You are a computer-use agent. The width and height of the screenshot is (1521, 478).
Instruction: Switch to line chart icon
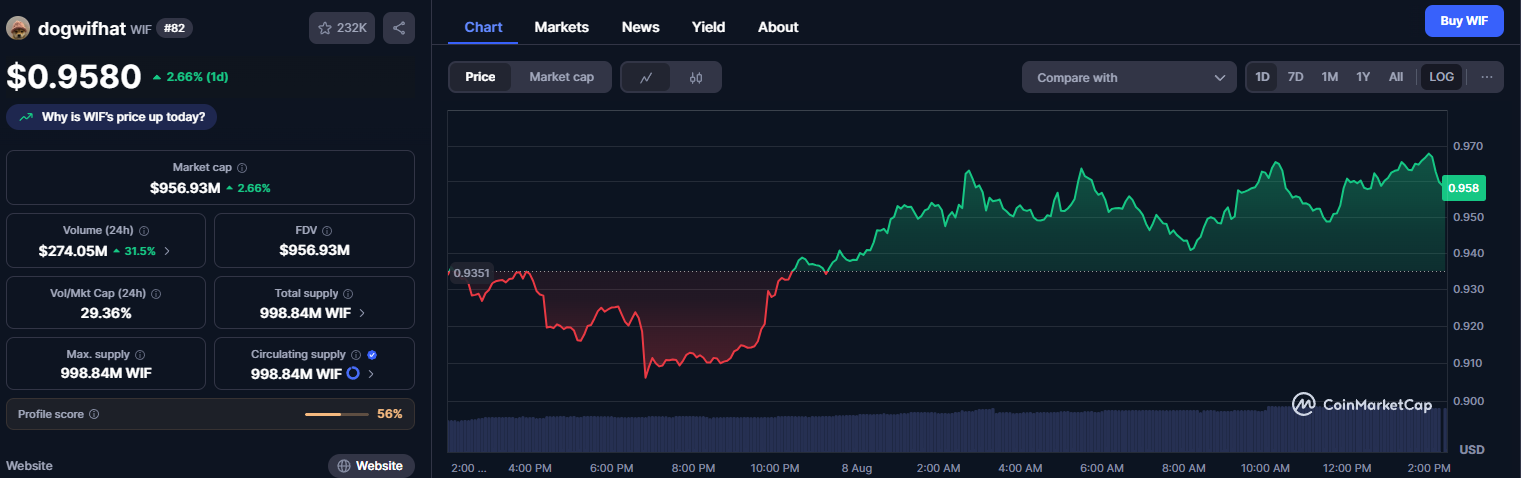point(646,77)
